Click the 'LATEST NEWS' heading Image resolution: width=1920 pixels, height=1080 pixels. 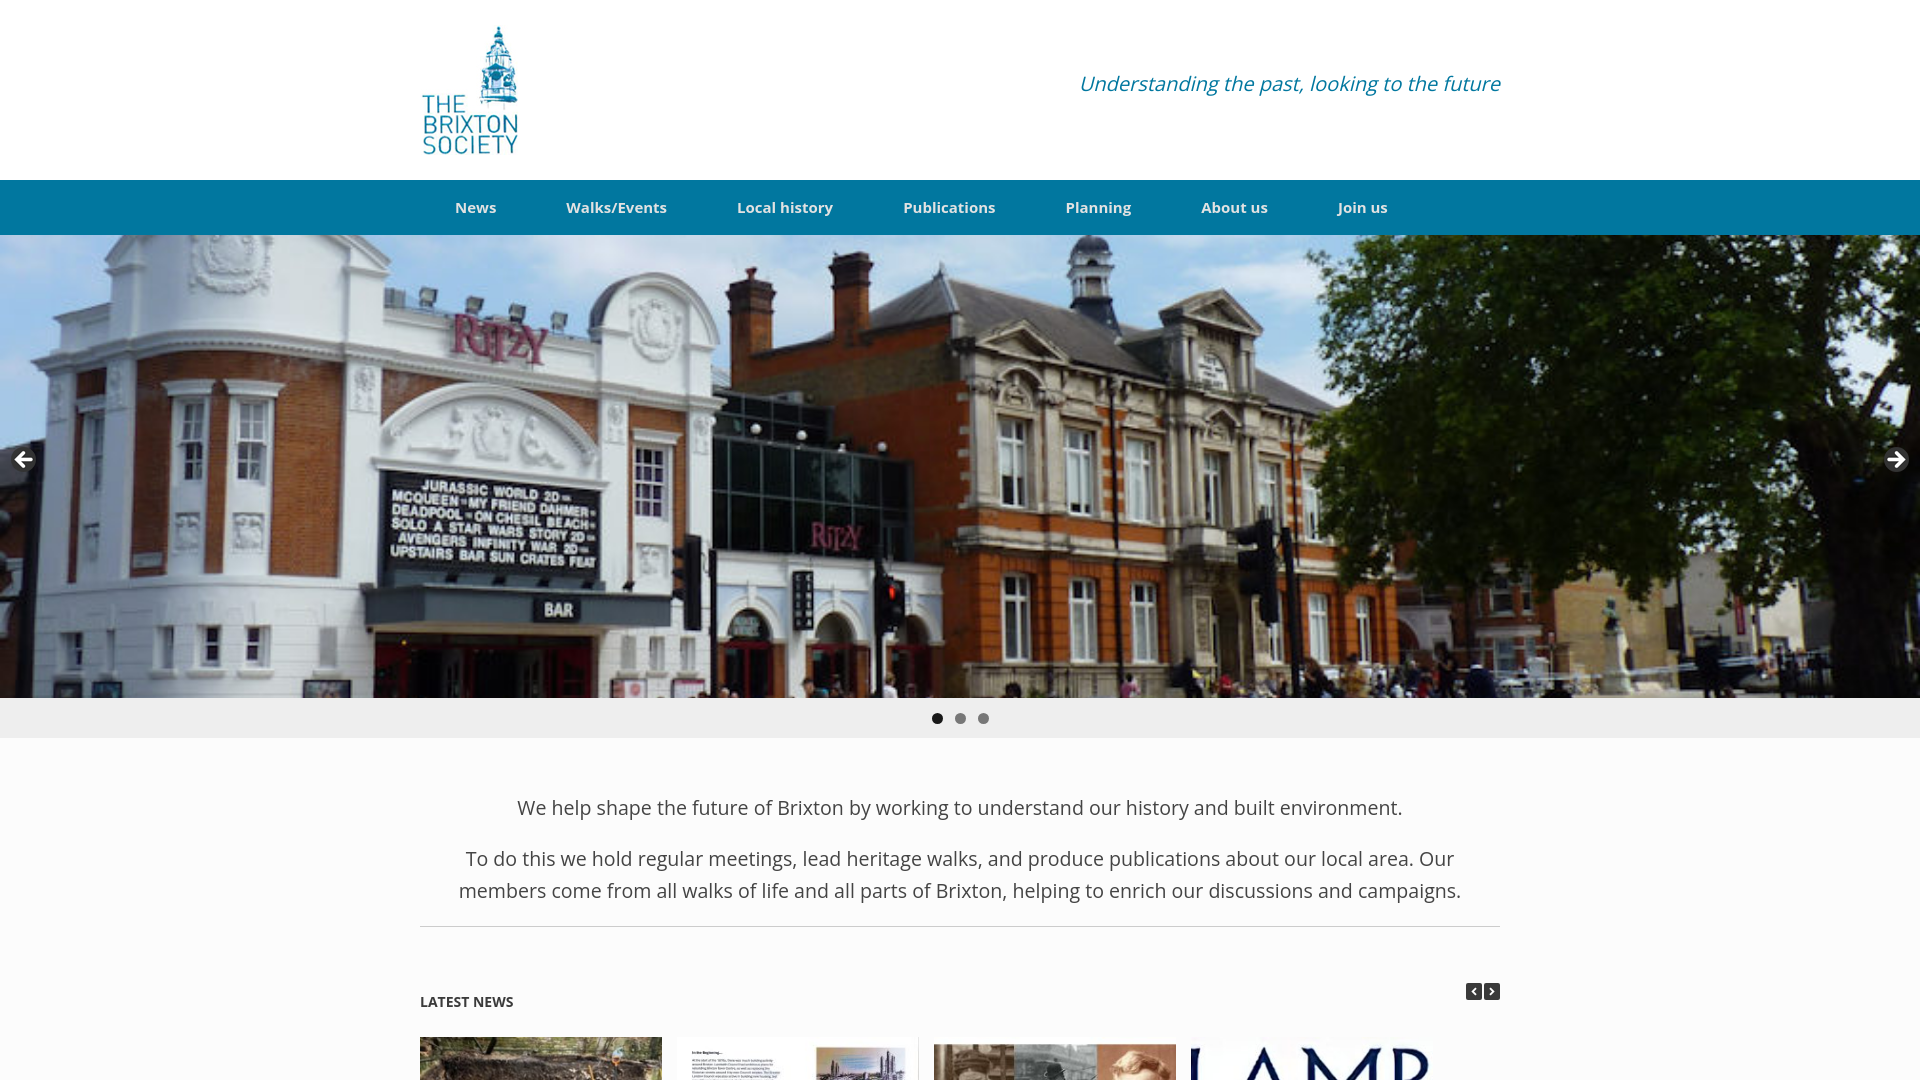[466, 1002]
